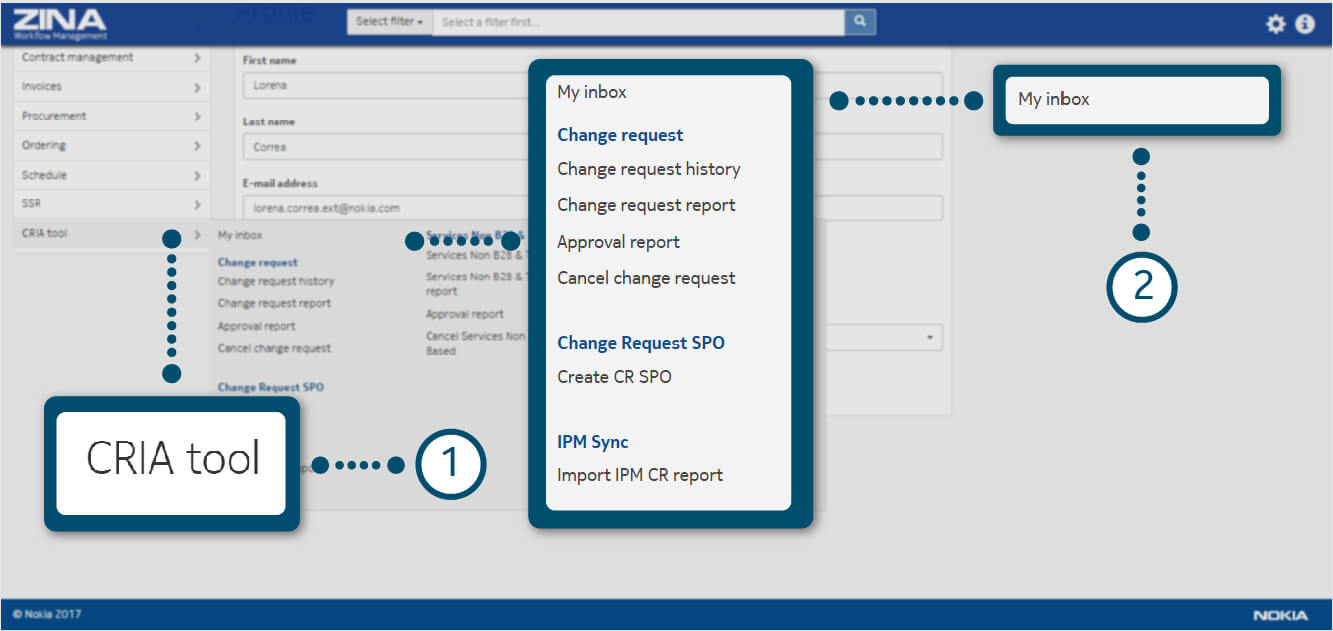The image size is (1333, 631).
Task: Open Change request history link
Action: [648, 169]
